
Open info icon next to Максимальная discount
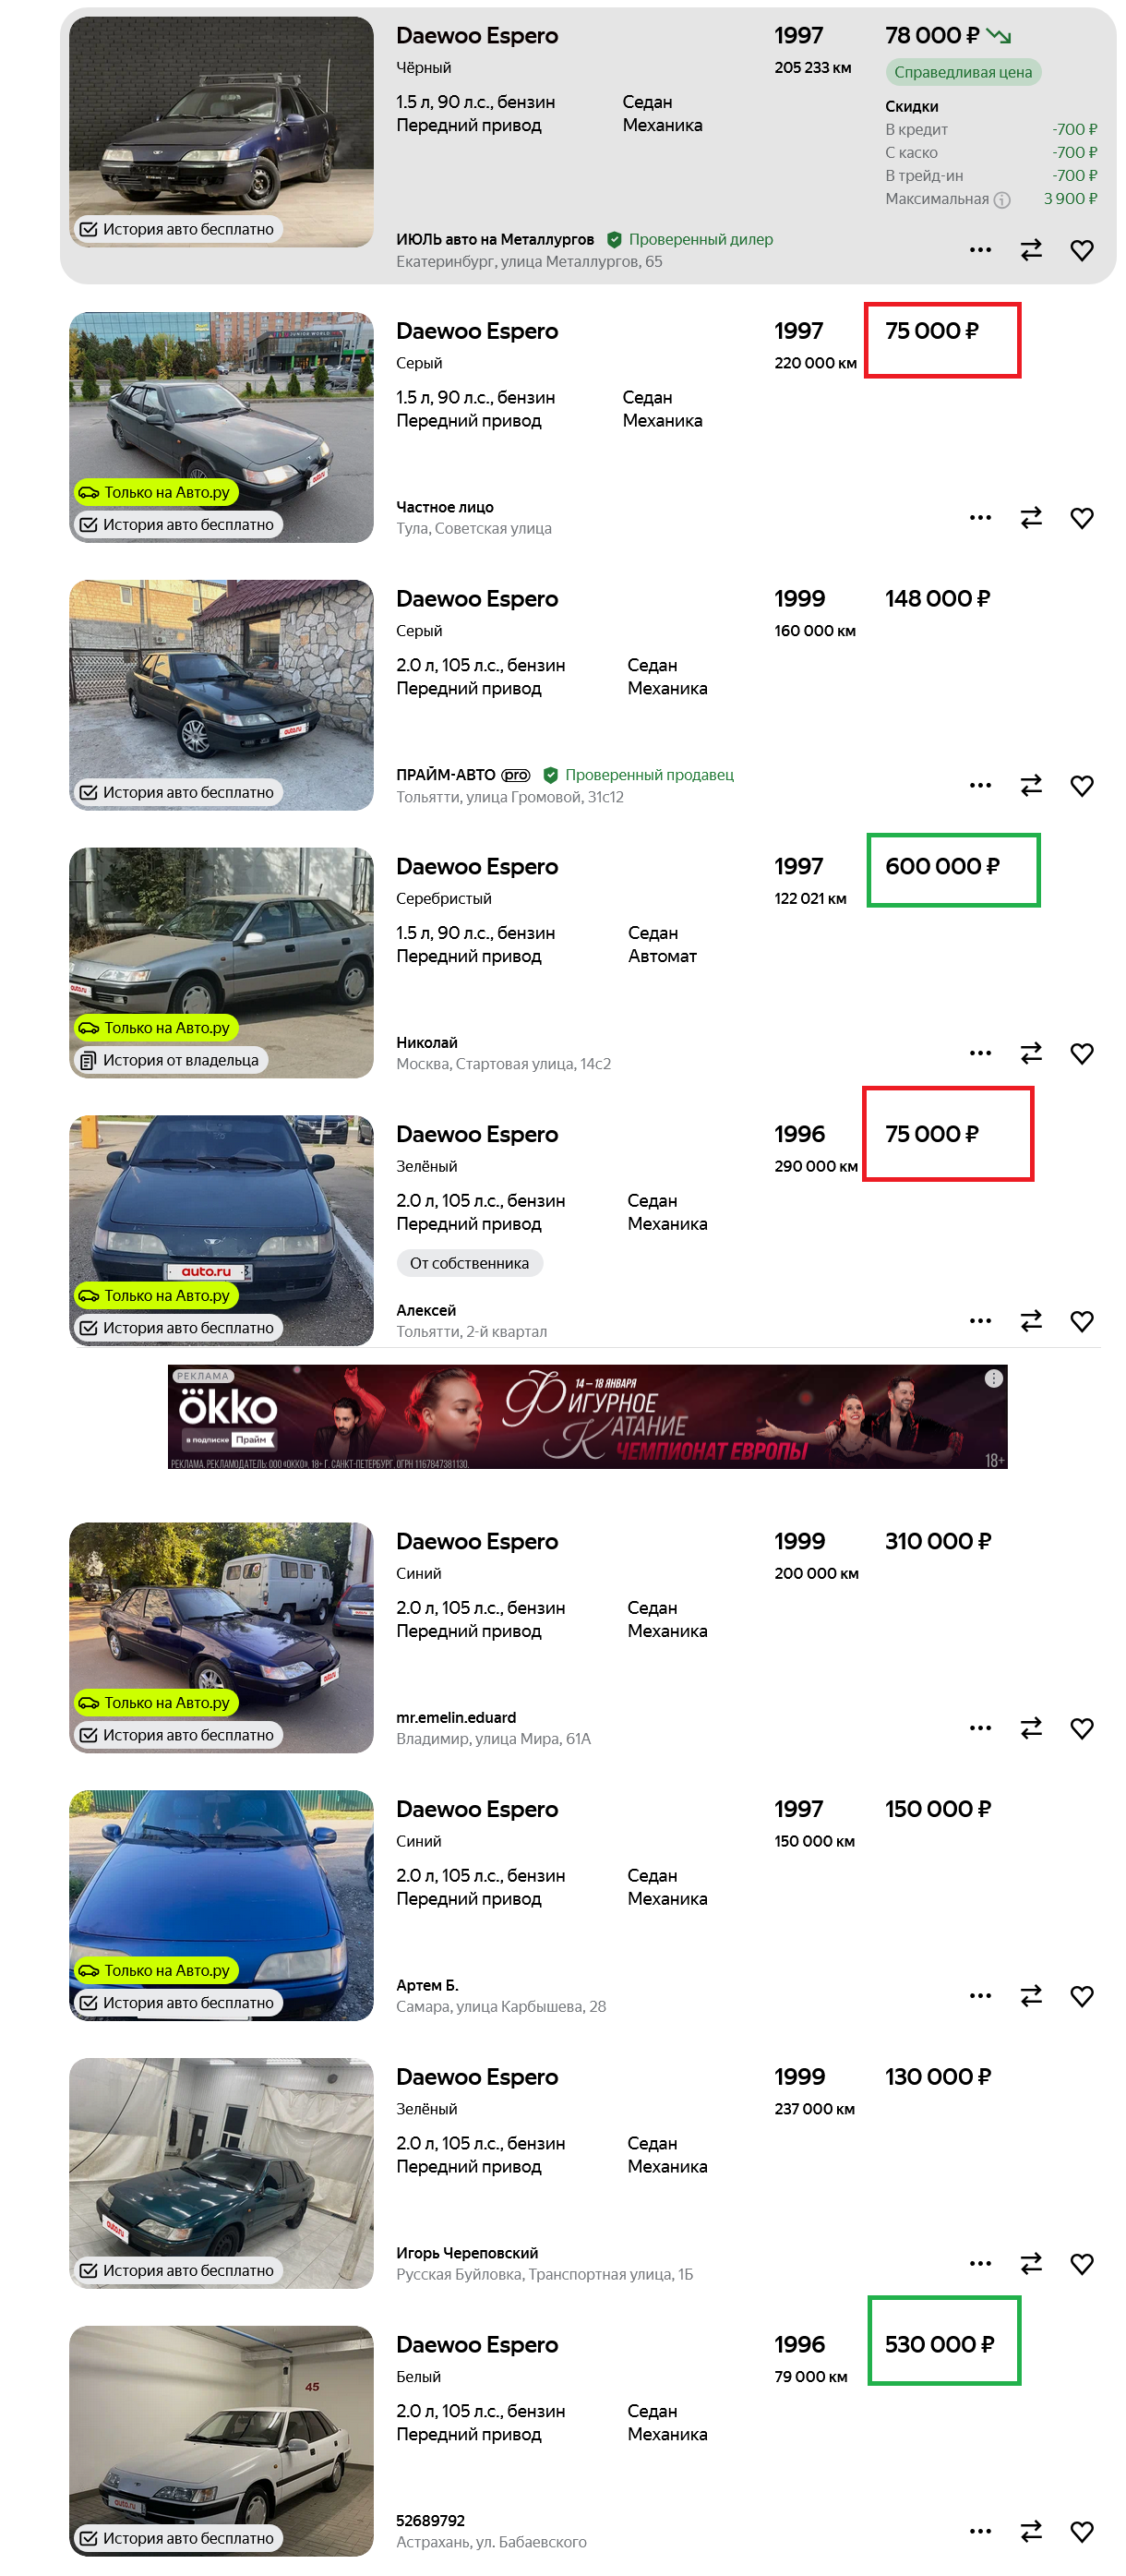pos(1001,200)
